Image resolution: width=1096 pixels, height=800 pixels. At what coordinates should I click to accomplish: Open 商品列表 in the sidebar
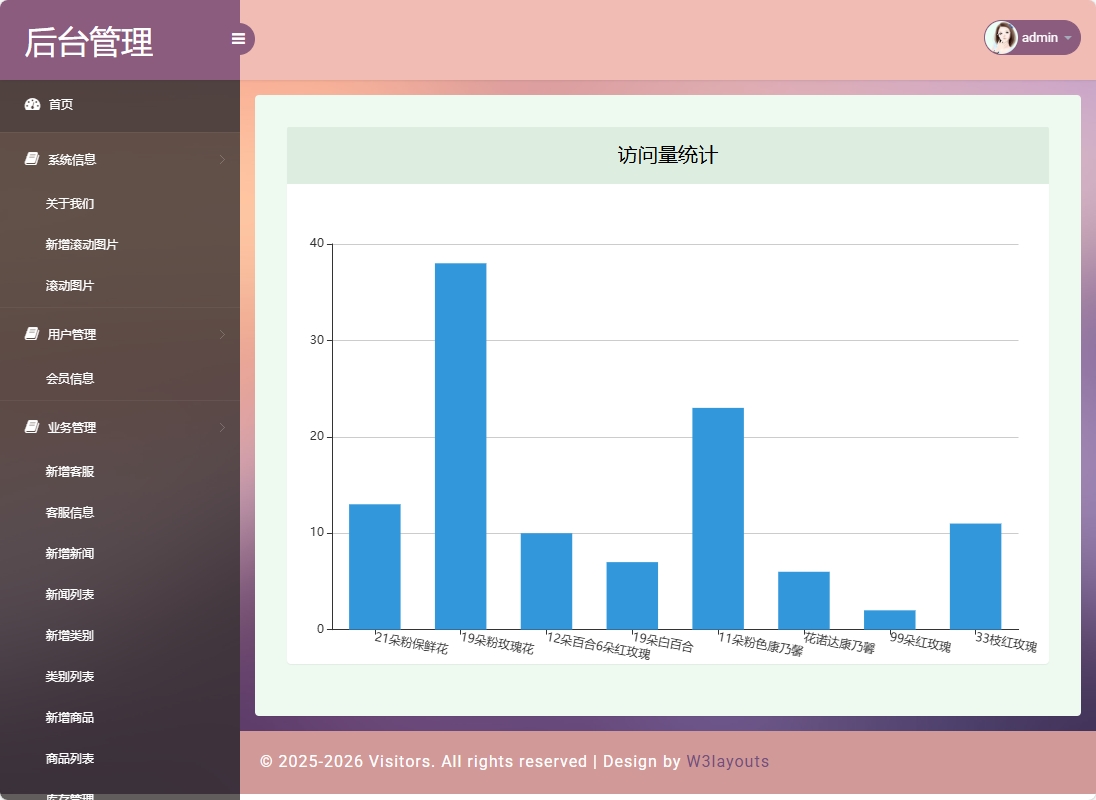pos(70,758)
